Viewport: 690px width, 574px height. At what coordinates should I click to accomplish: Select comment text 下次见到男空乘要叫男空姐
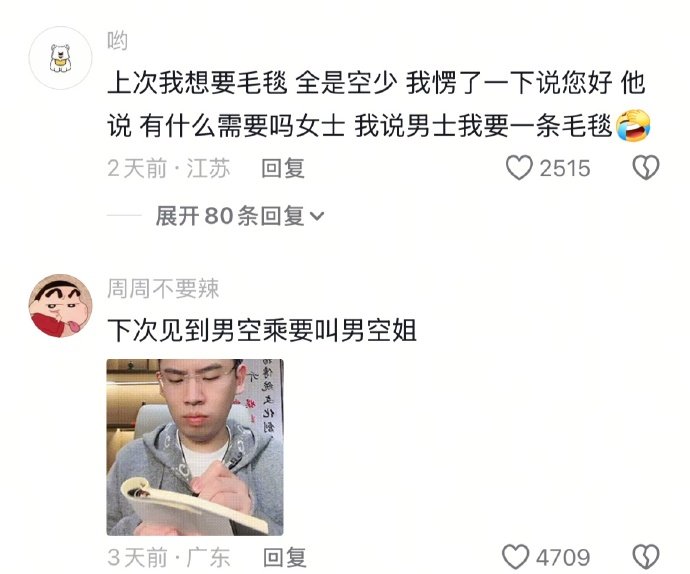[x=262, y=331]
